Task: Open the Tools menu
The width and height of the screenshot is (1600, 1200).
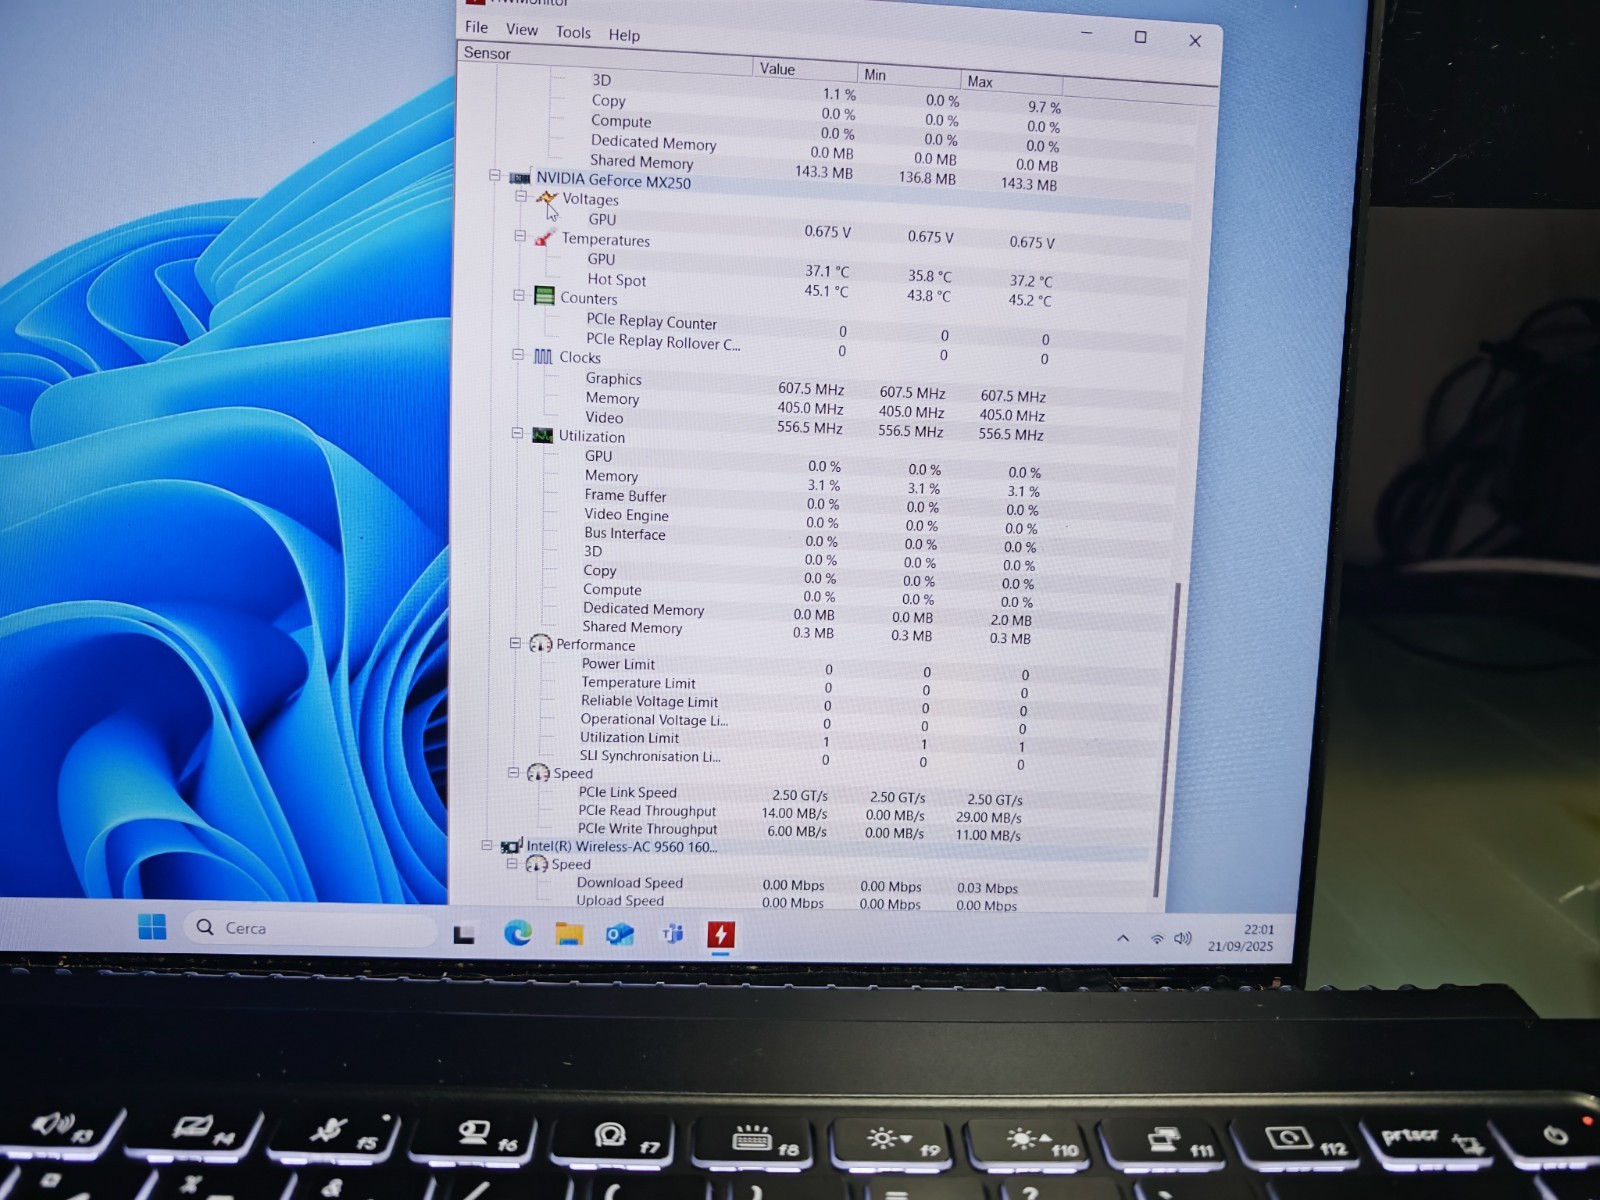Action: (x=573, y=32)
